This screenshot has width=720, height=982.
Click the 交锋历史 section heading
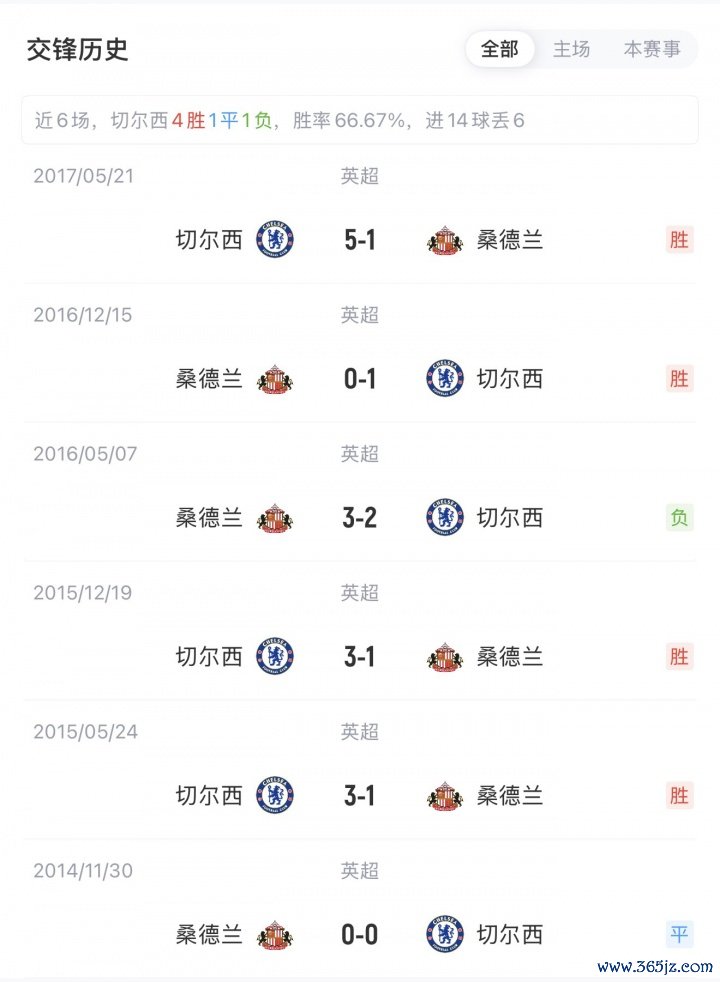click(x=78, y=49)
